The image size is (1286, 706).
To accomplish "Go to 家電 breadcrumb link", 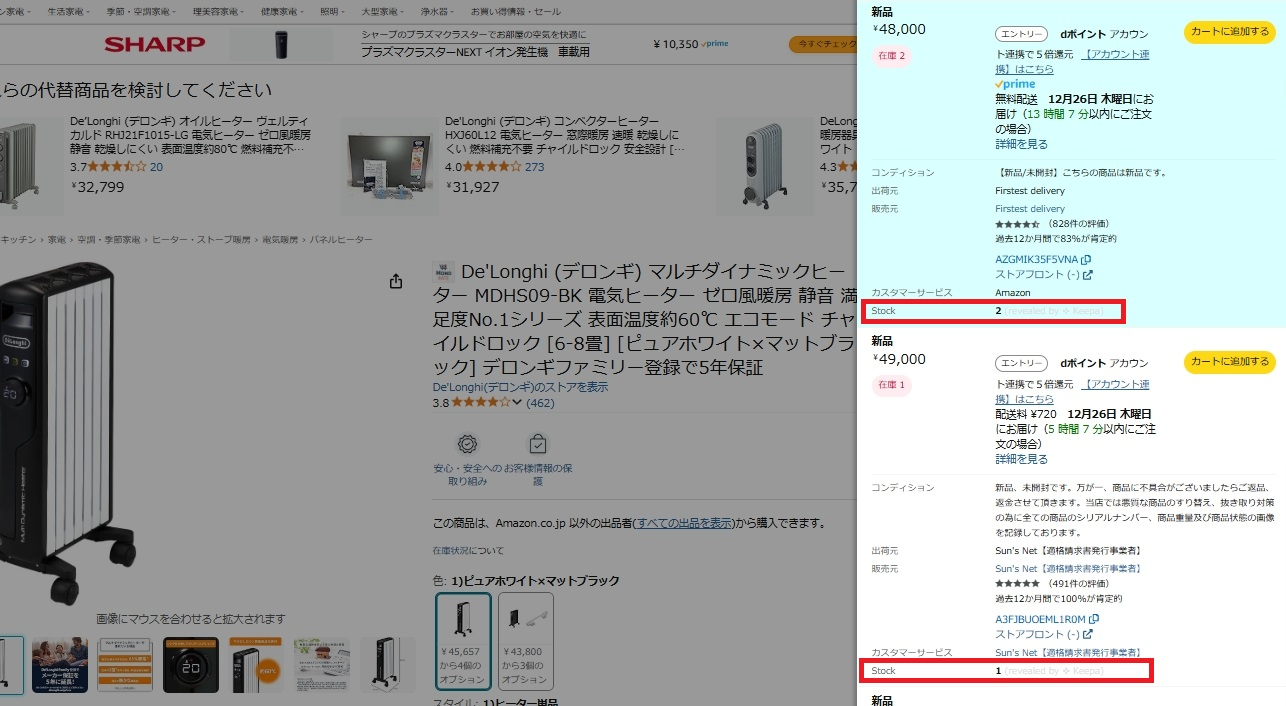I will pyautogui.click(x=57, y=240).
